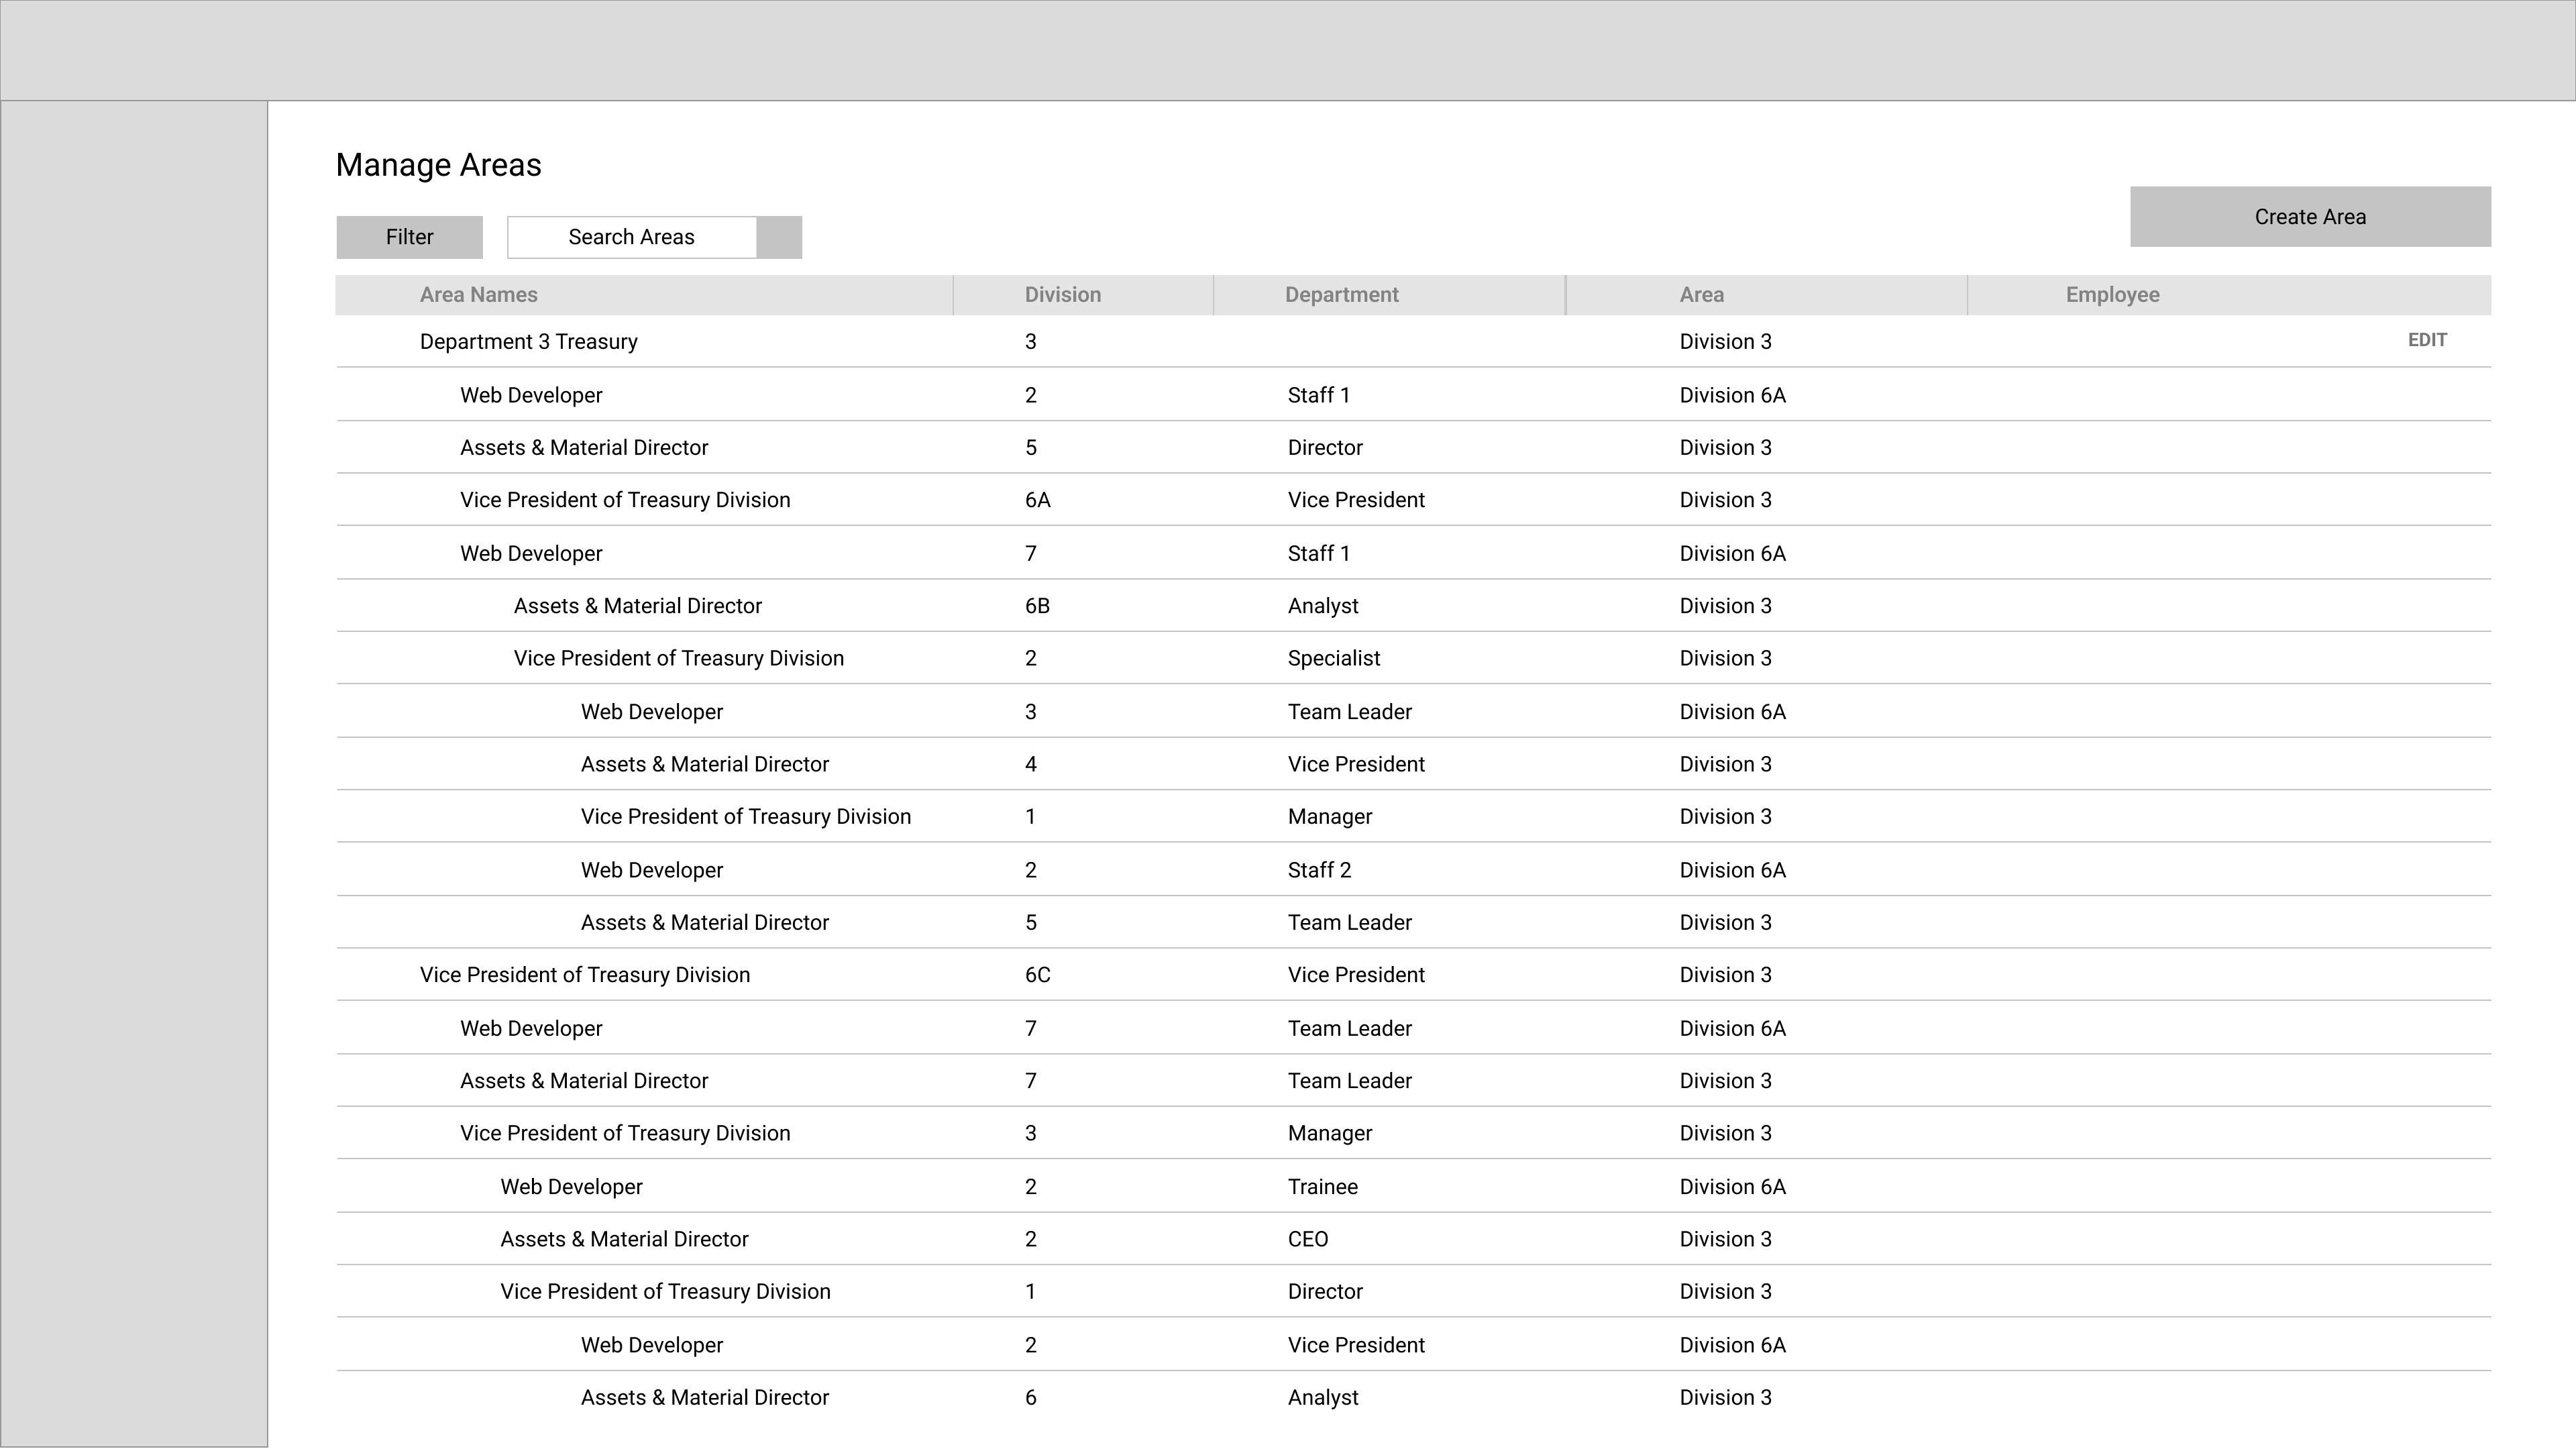
Task: Select Assets & Material Director row with division 6B
Action: click(x=637, y=606)
